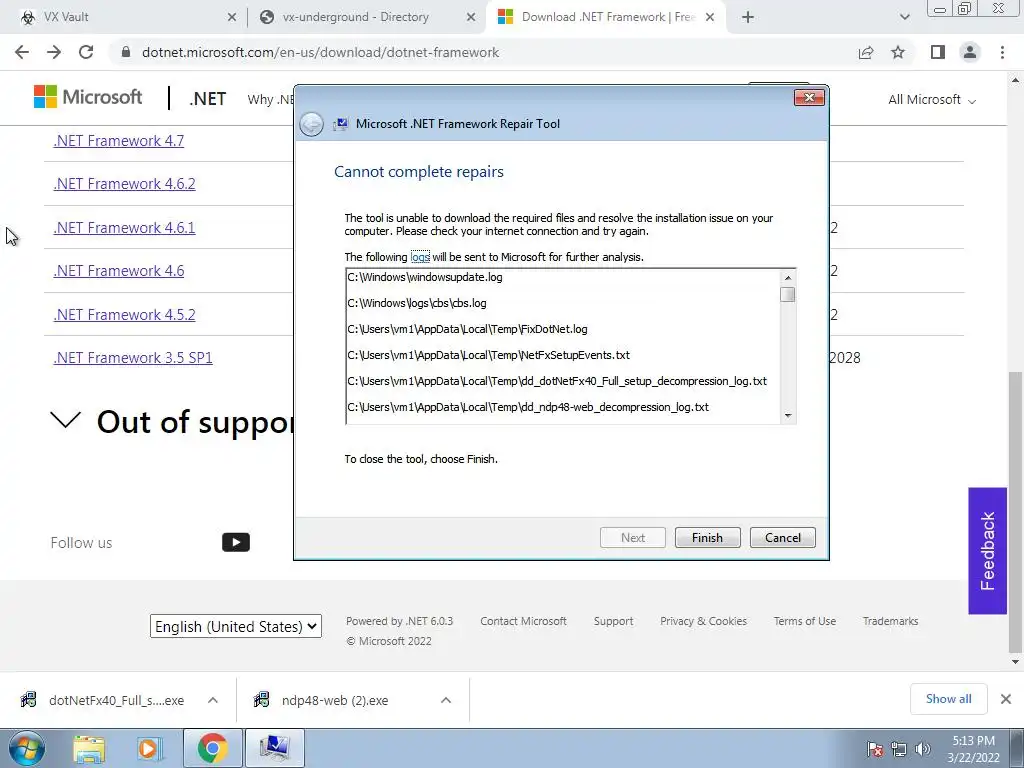Open the .NET Framework 4.7 link
This screenshot has height=768, width=1024.
tap(119, 141)
